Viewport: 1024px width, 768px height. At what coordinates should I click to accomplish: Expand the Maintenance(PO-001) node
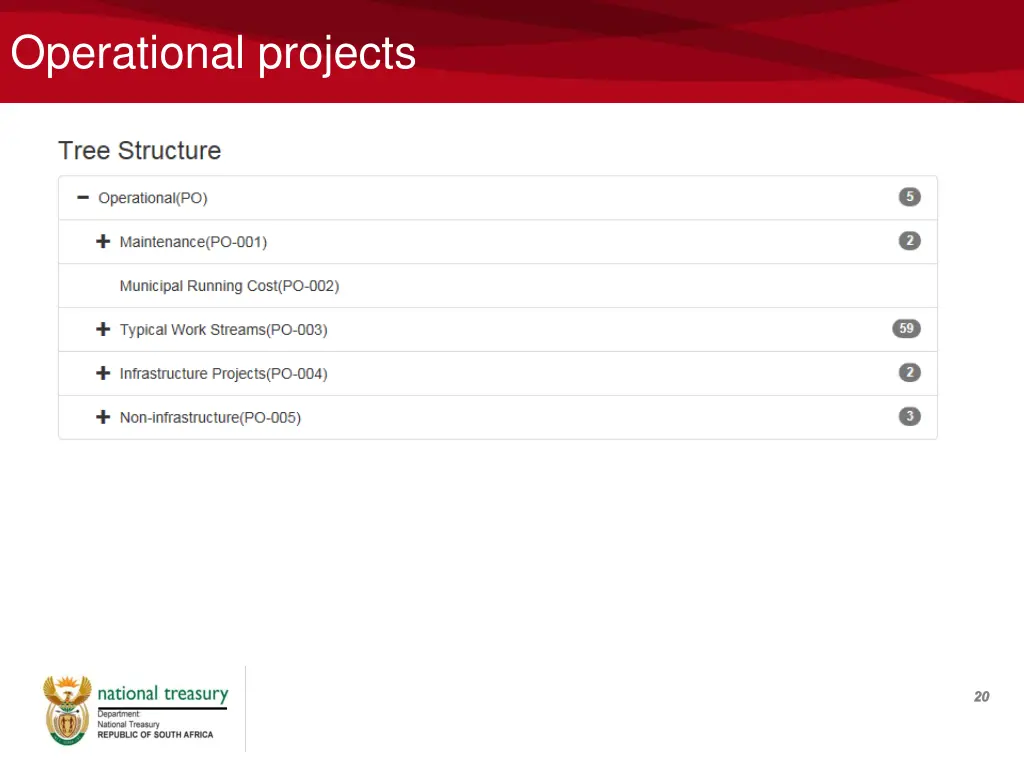coord(103,241)
